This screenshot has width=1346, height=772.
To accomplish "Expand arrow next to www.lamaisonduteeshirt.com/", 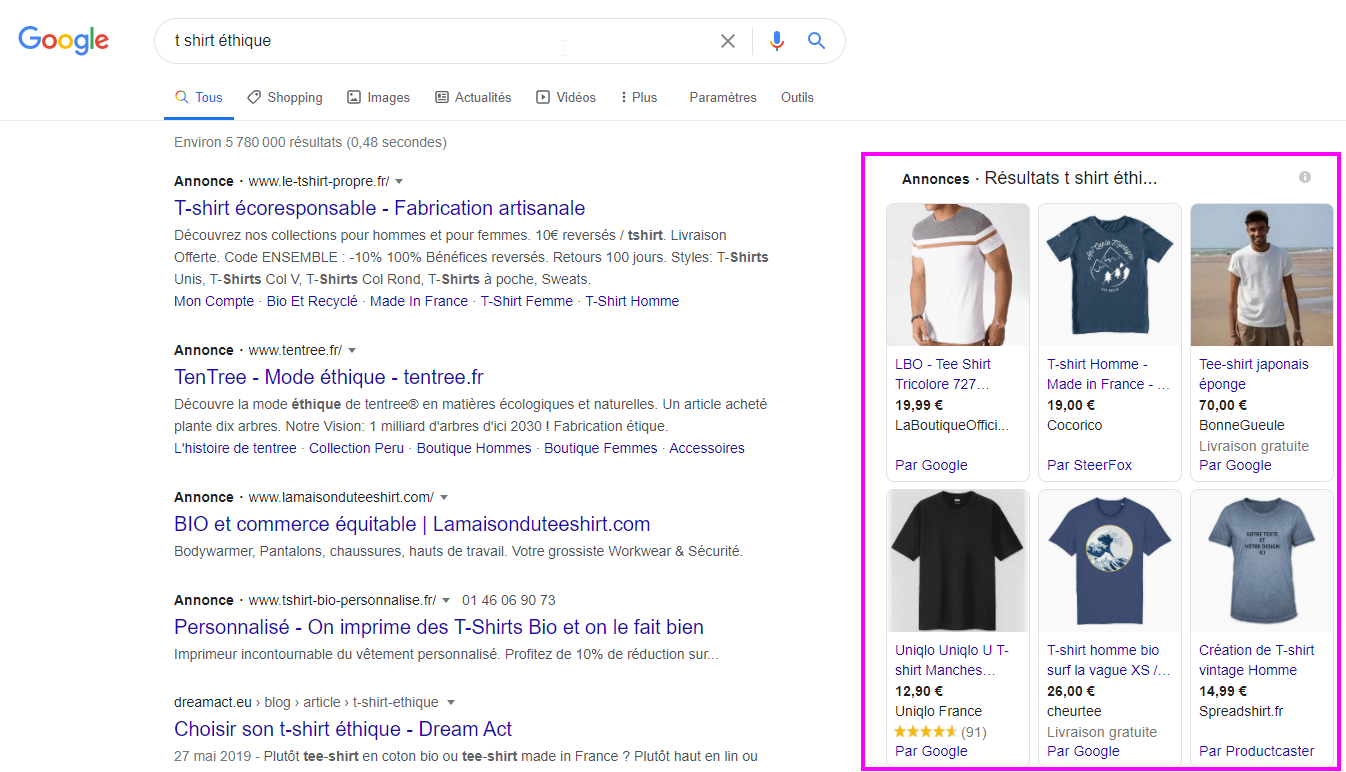I will click(444, 498).
